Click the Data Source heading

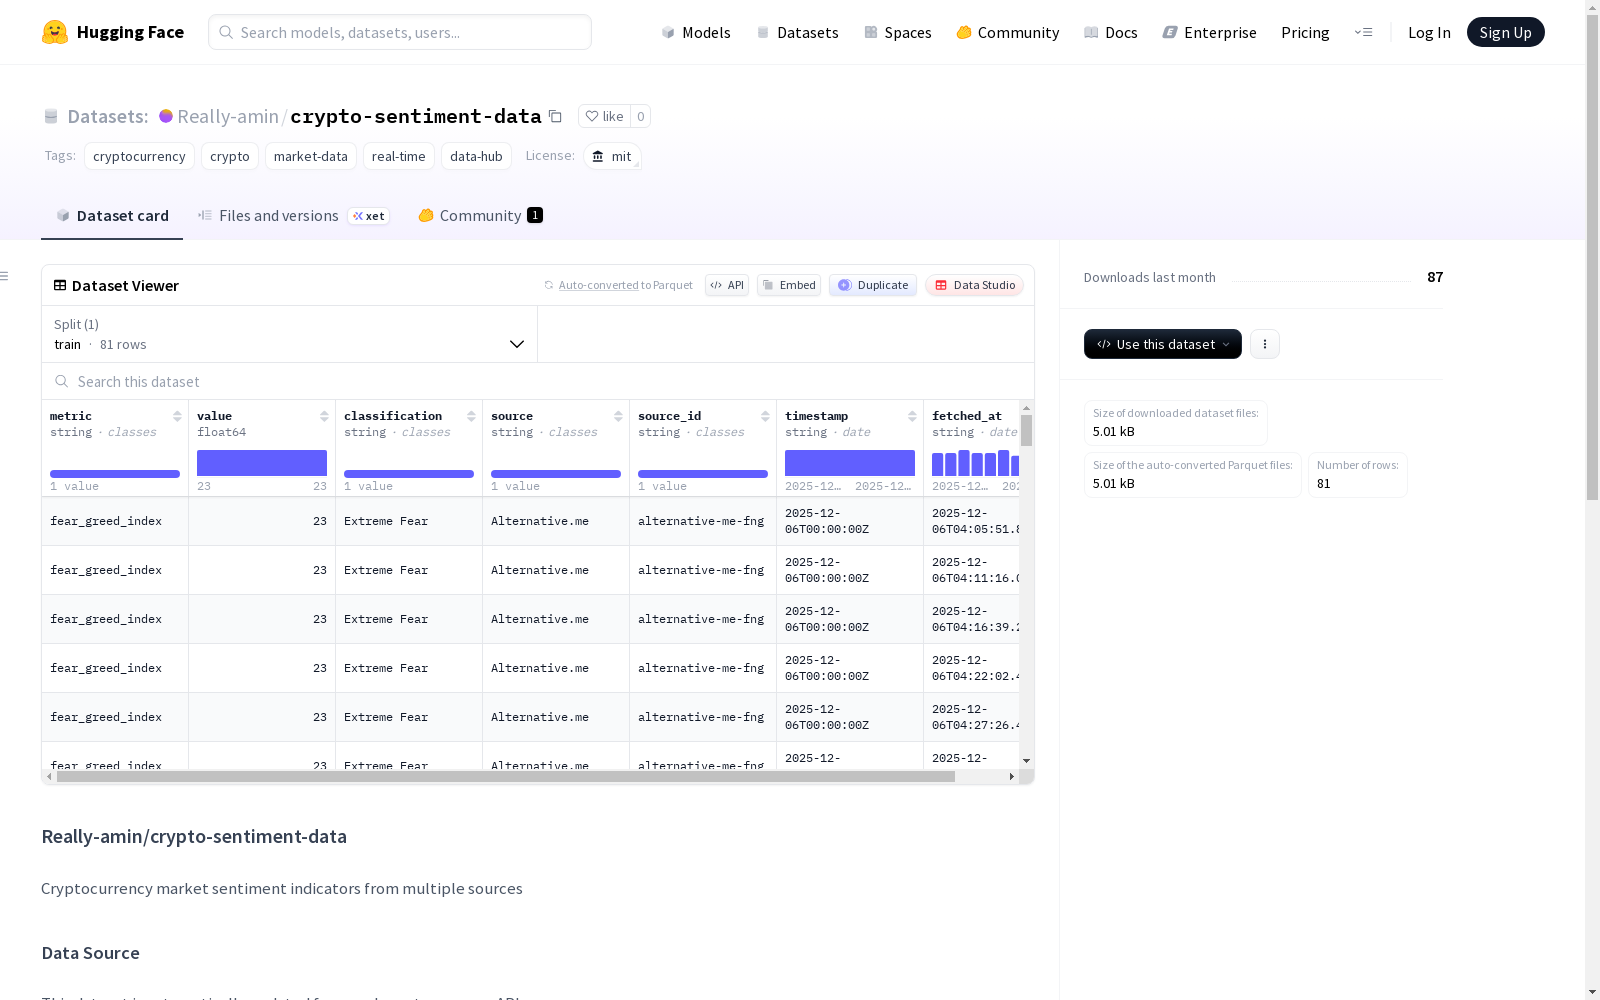point(90,953)
